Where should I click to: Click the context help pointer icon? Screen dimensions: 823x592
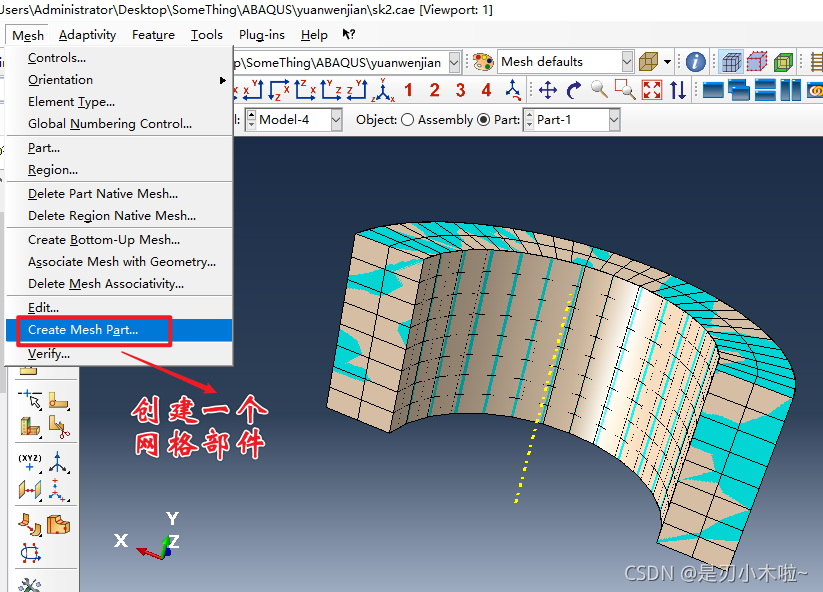coord(349,35)
